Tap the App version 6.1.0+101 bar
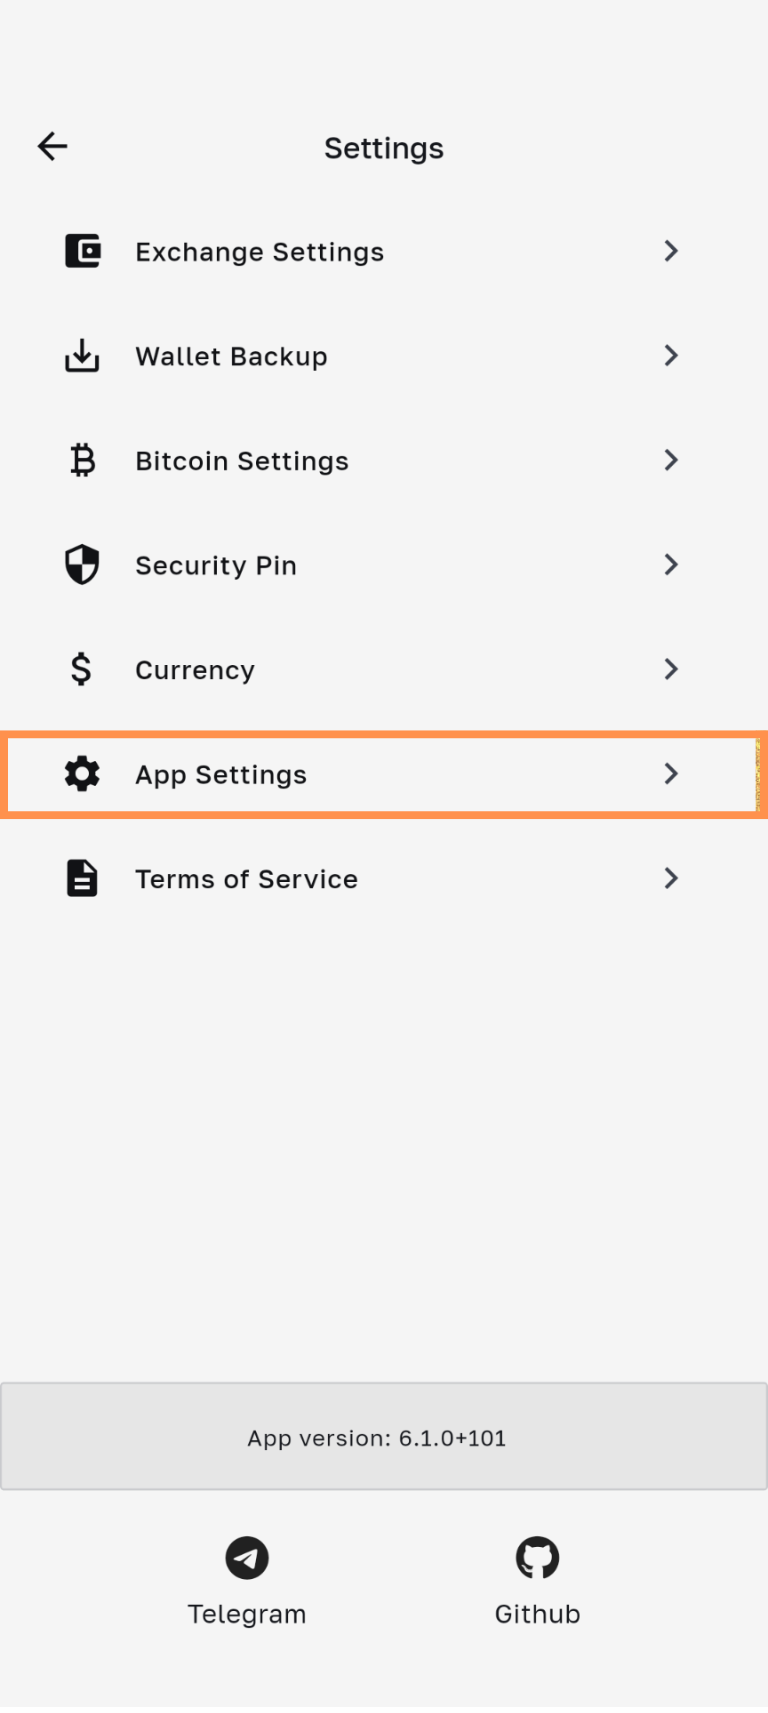 [x=384, y=1437]
